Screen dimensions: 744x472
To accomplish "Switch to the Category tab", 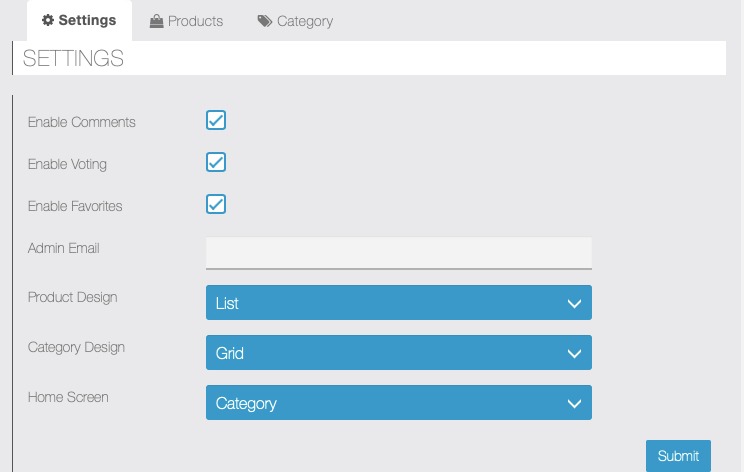I will [x=295, y=21].
